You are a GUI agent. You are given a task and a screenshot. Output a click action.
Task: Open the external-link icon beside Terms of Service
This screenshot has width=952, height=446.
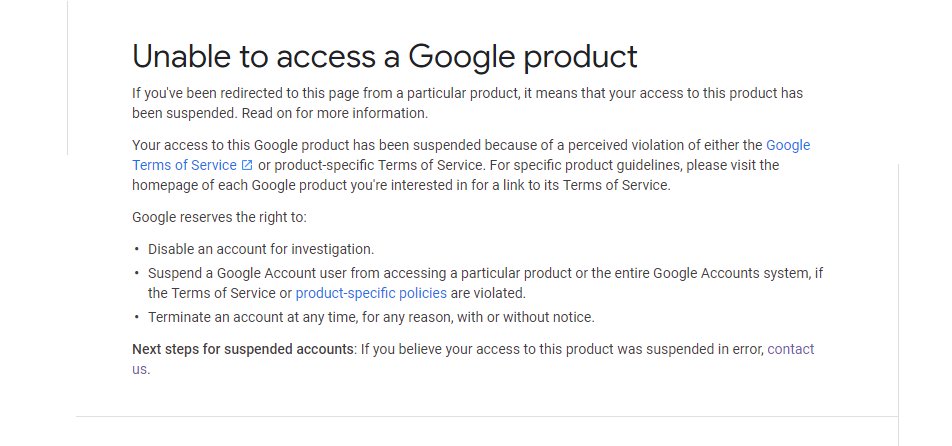coord(247,165)
